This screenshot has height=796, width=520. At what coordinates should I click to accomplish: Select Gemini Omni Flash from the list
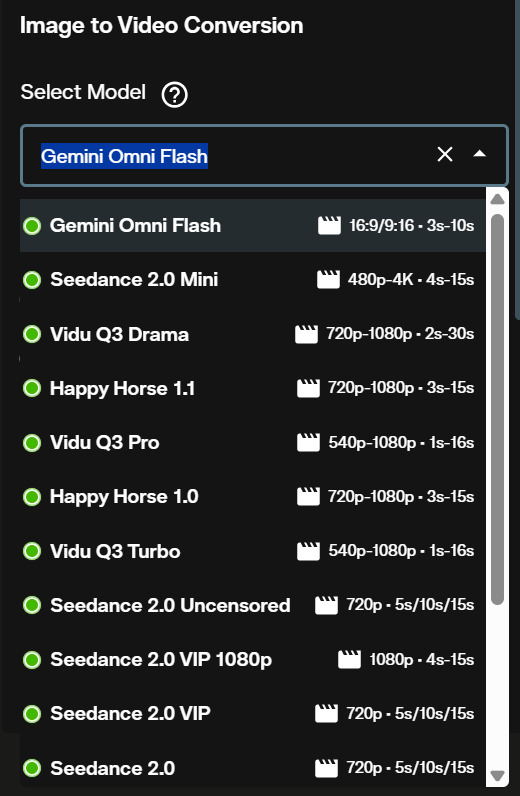tap(252, 225)
